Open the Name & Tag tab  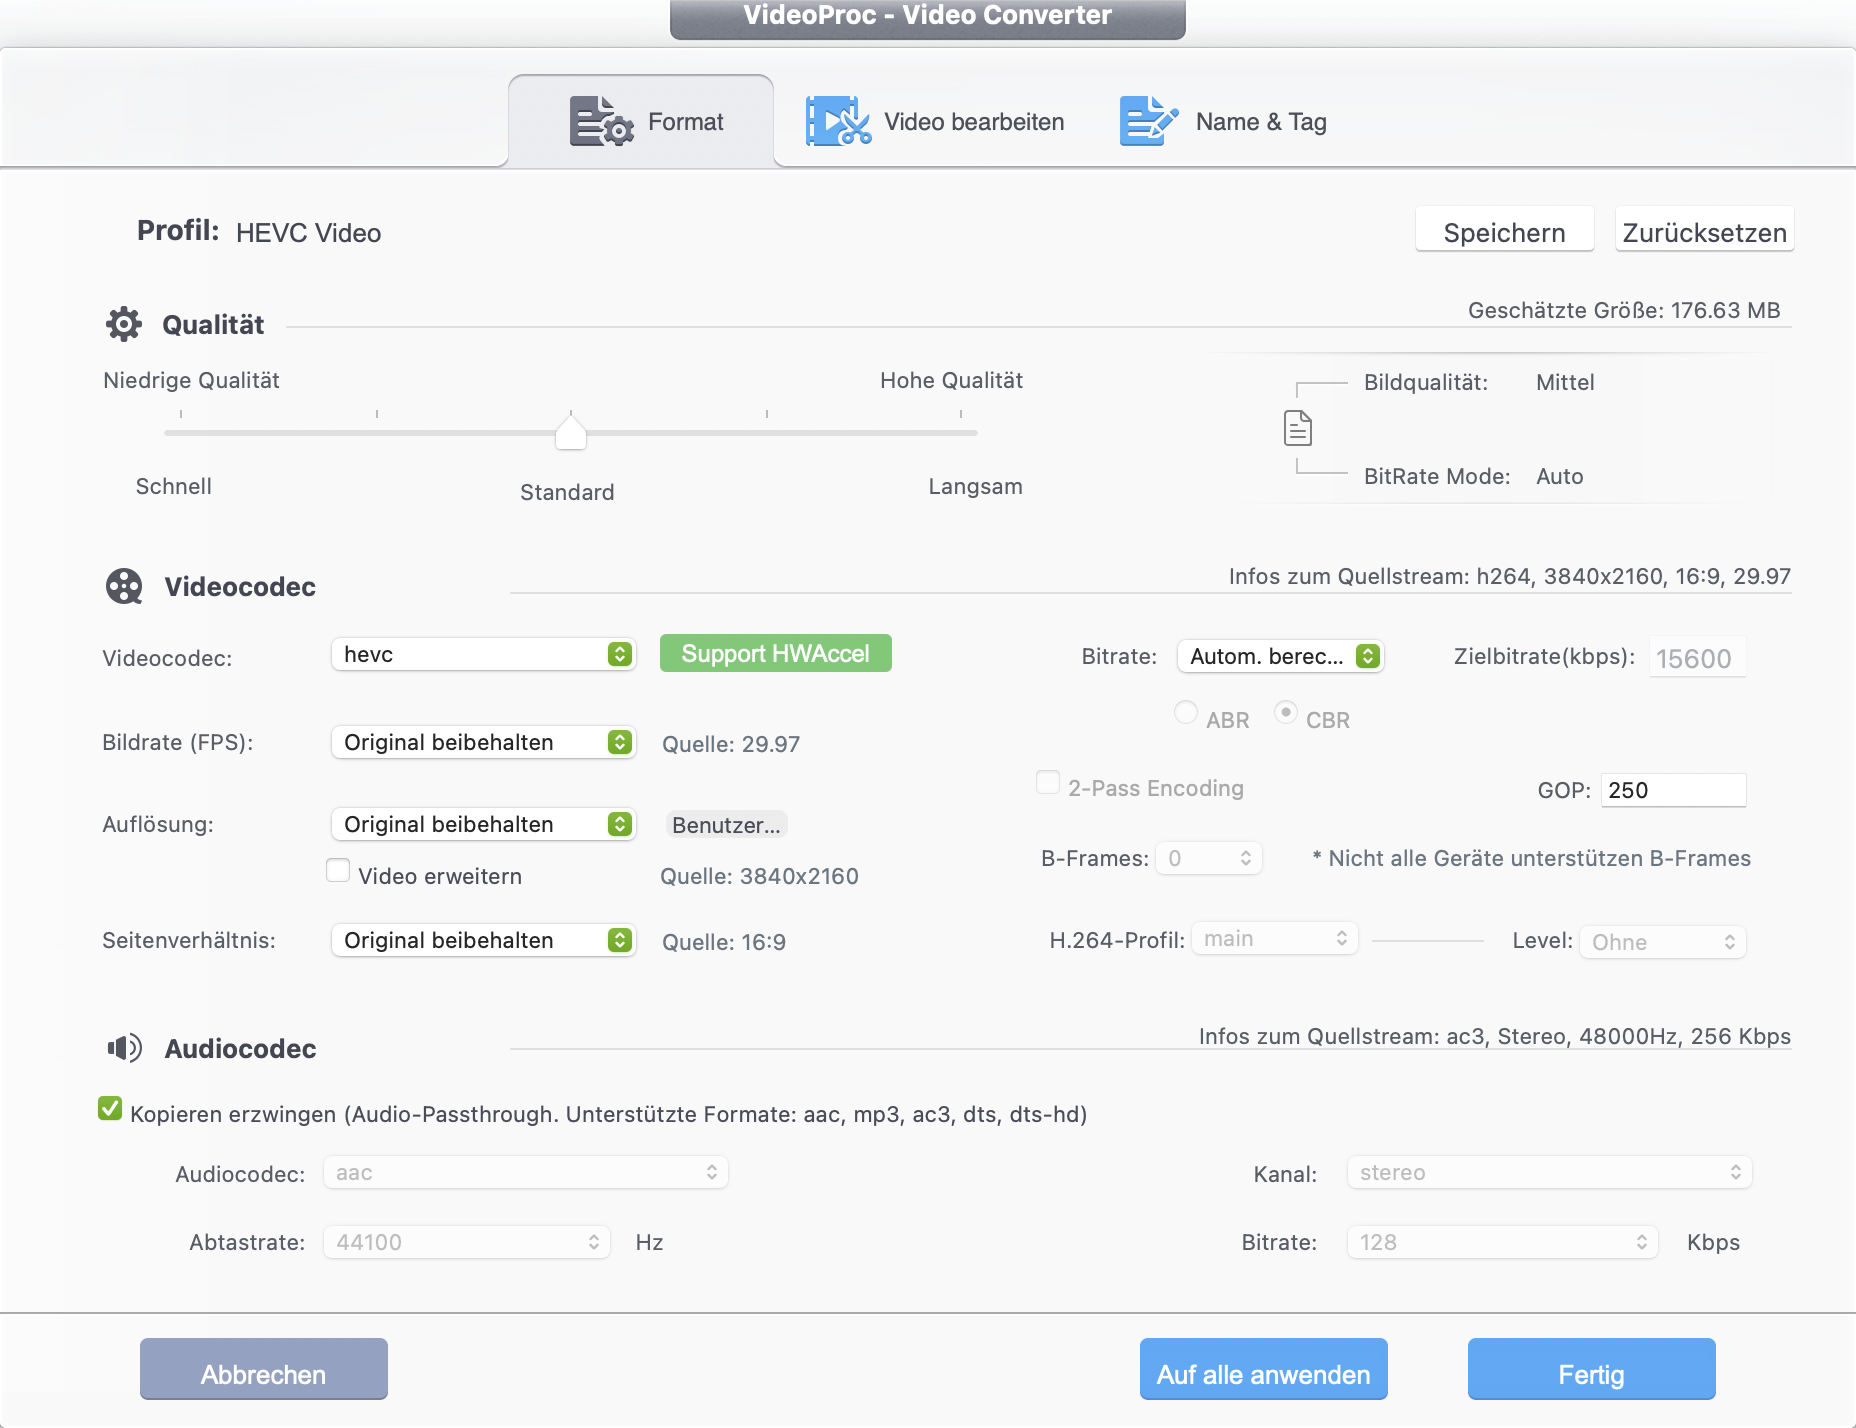click(1223, 121)
